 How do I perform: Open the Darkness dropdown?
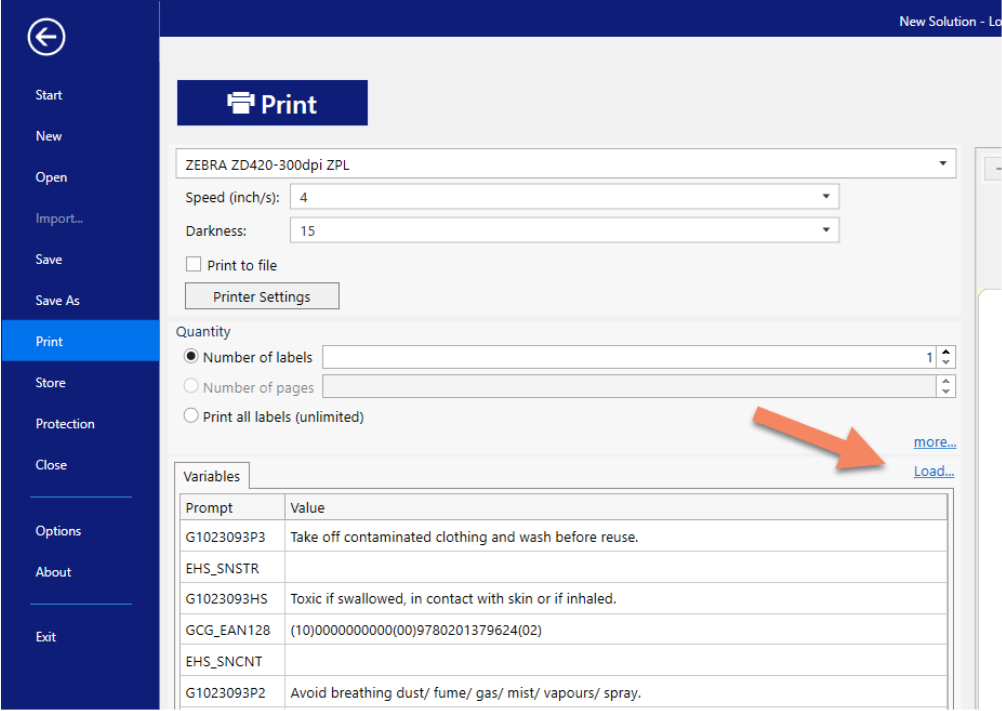[826, 230]
